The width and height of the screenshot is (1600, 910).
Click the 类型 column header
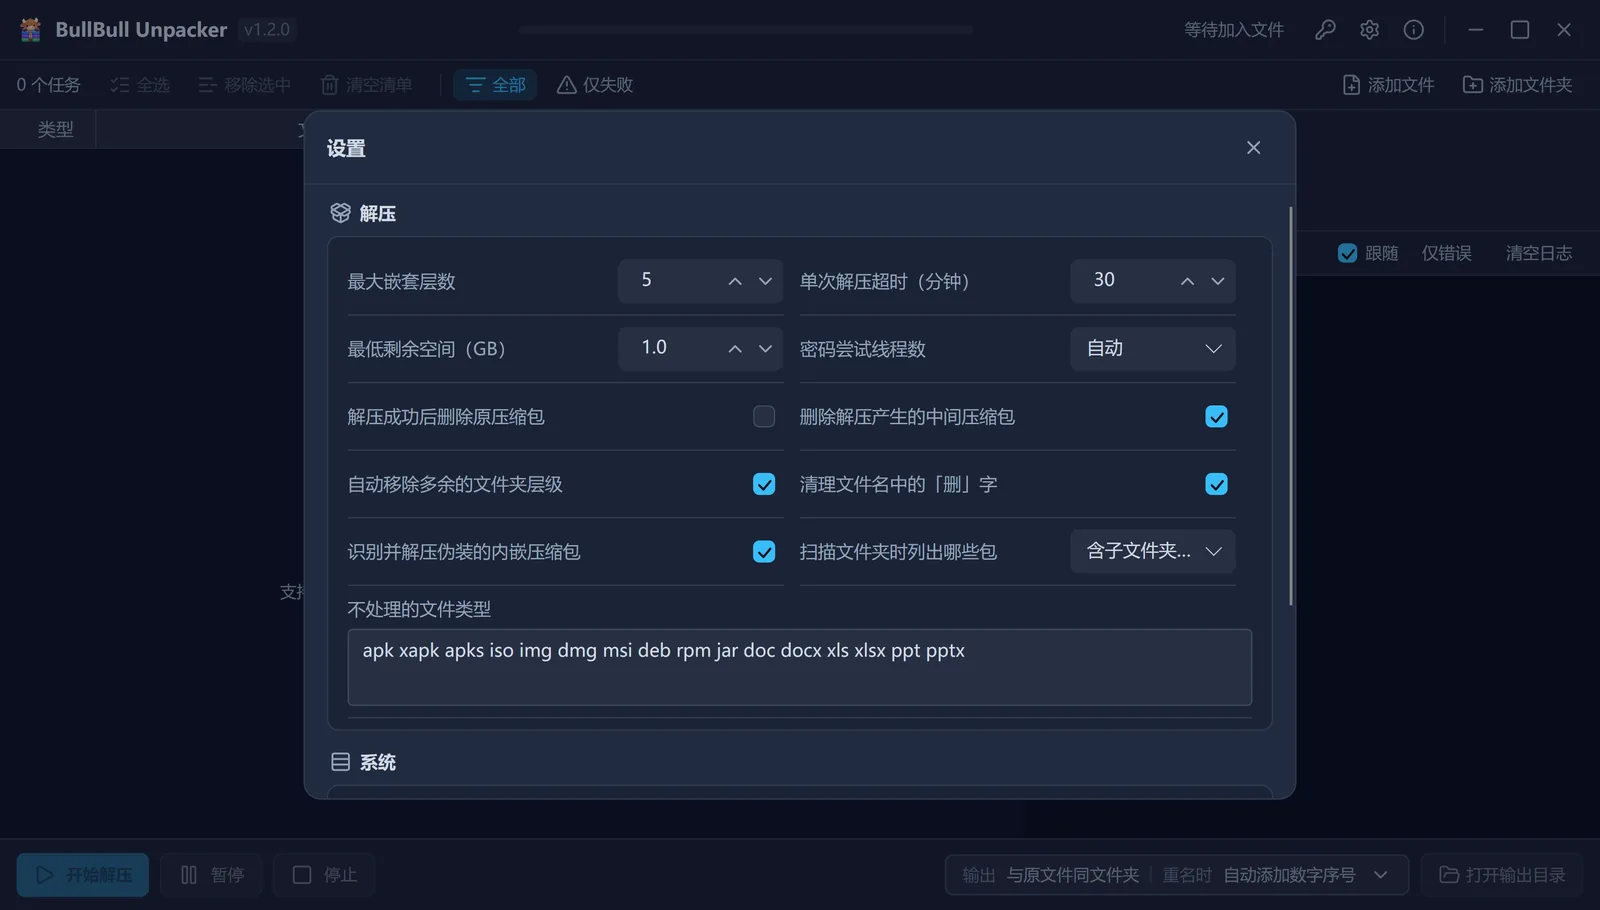(55, 129)
